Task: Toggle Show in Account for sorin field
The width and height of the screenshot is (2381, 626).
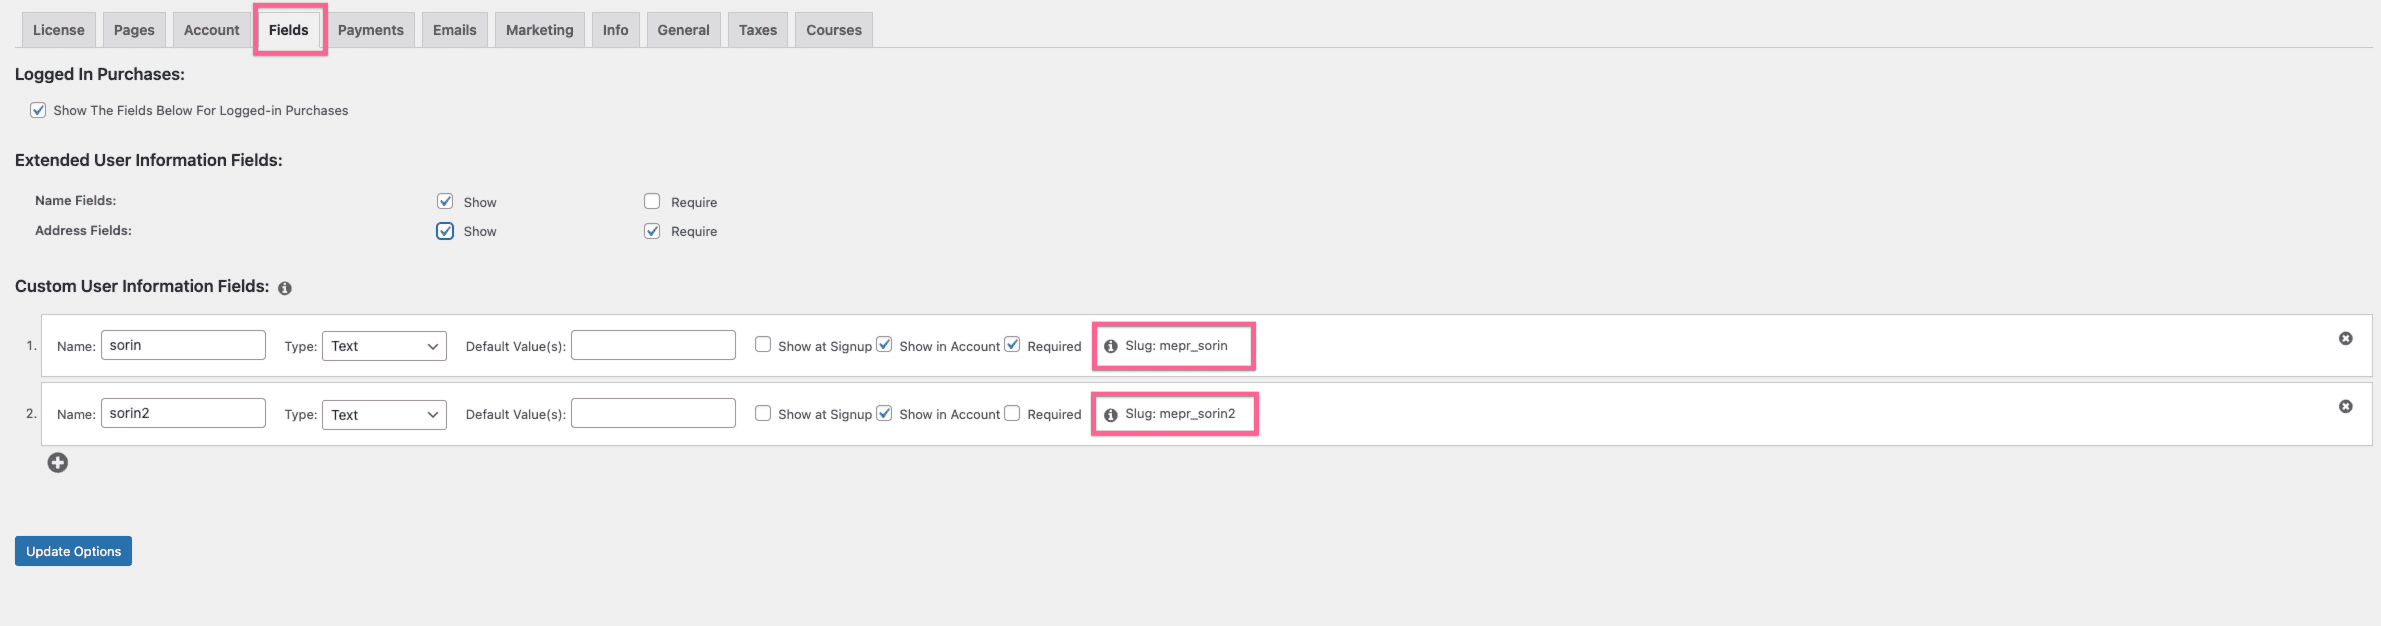Action: pyautogui.click(x=884, y=344)
